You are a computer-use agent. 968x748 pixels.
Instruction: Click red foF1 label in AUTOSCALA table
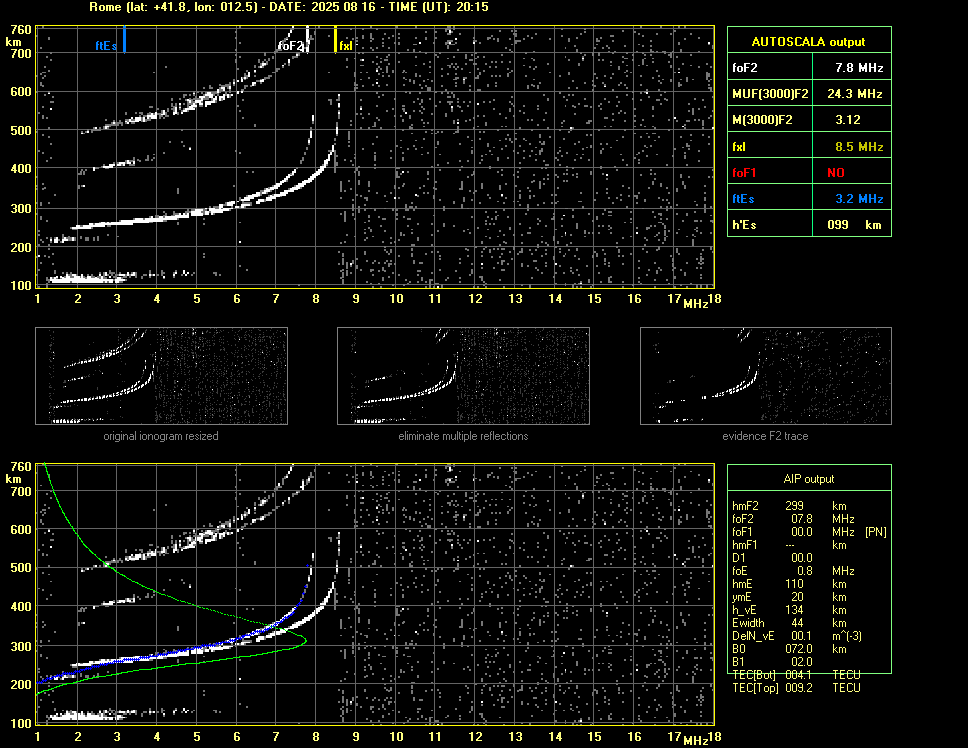point(744,172)
